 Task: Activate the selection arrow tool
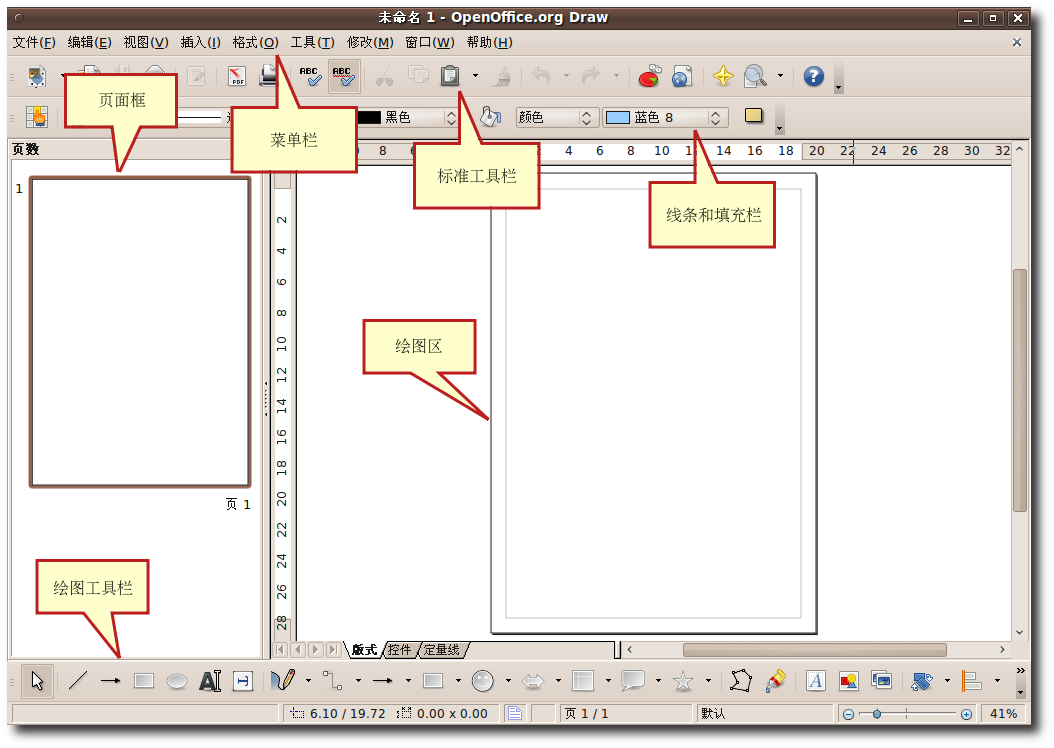pos(36,680)
